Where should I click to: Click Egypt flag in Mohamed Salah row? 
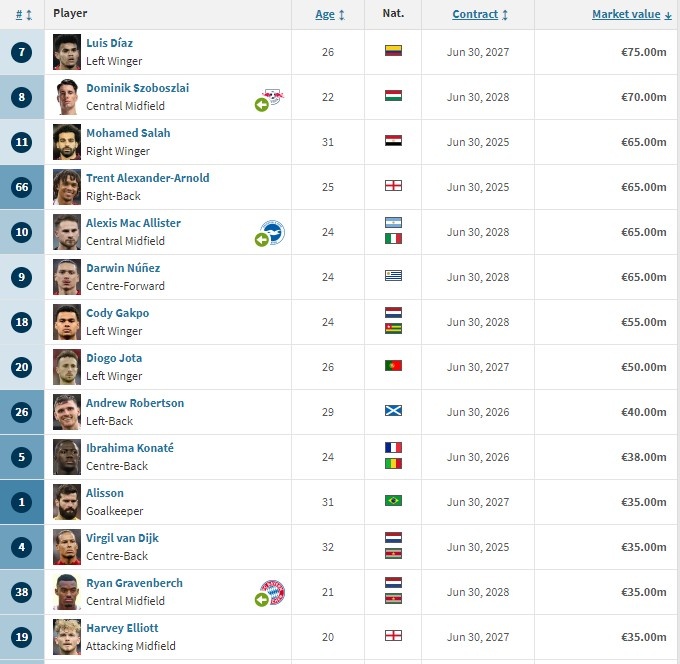393,141
